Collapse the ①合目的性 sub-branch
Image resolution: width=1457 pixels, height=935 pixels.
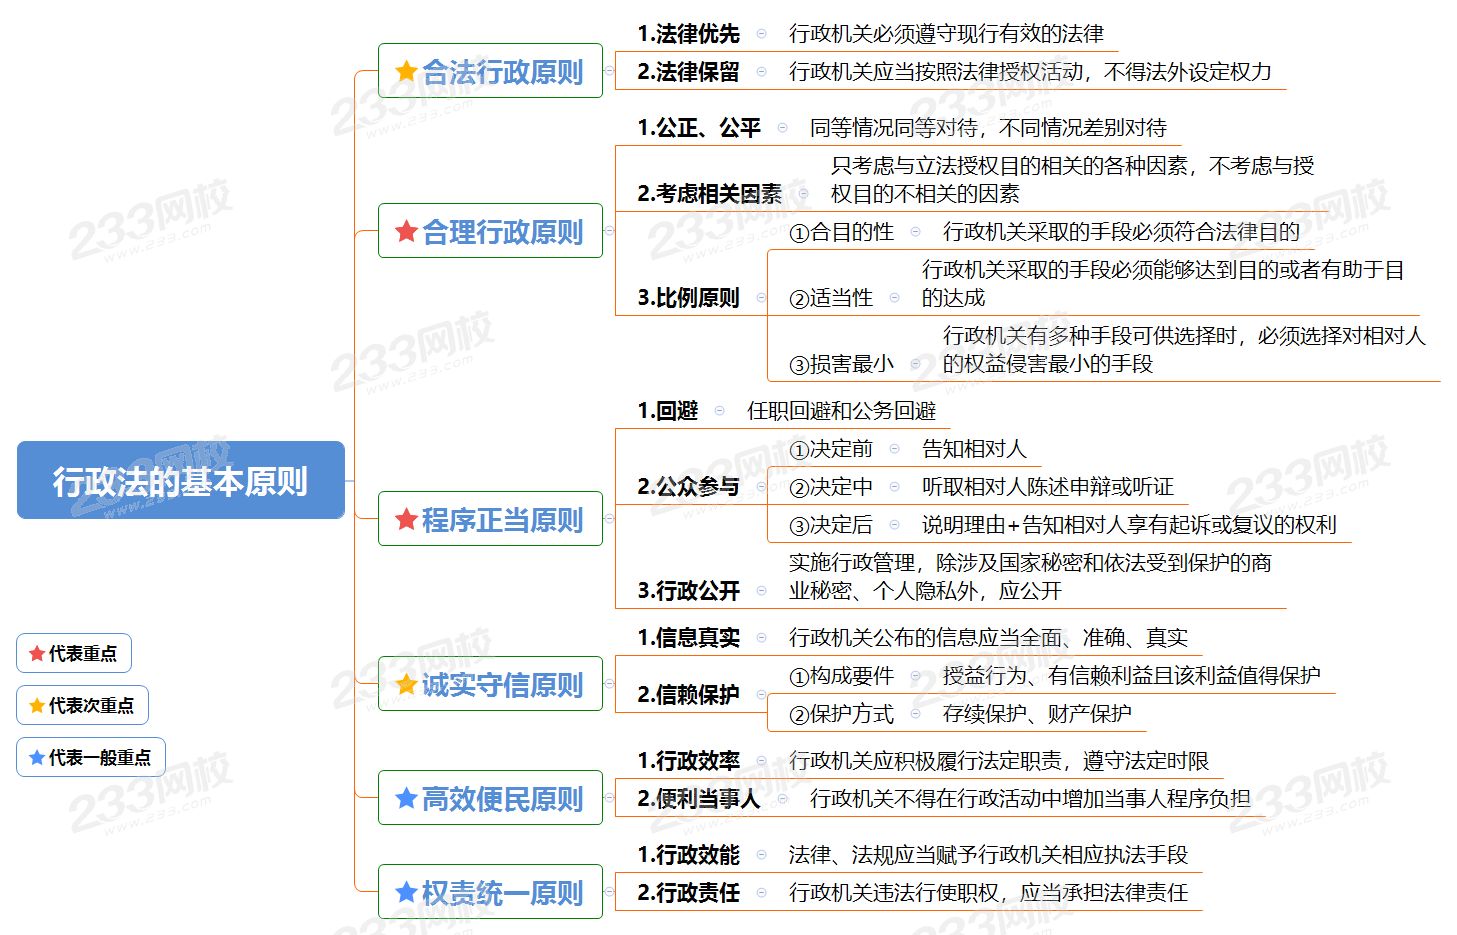[915, 232]
